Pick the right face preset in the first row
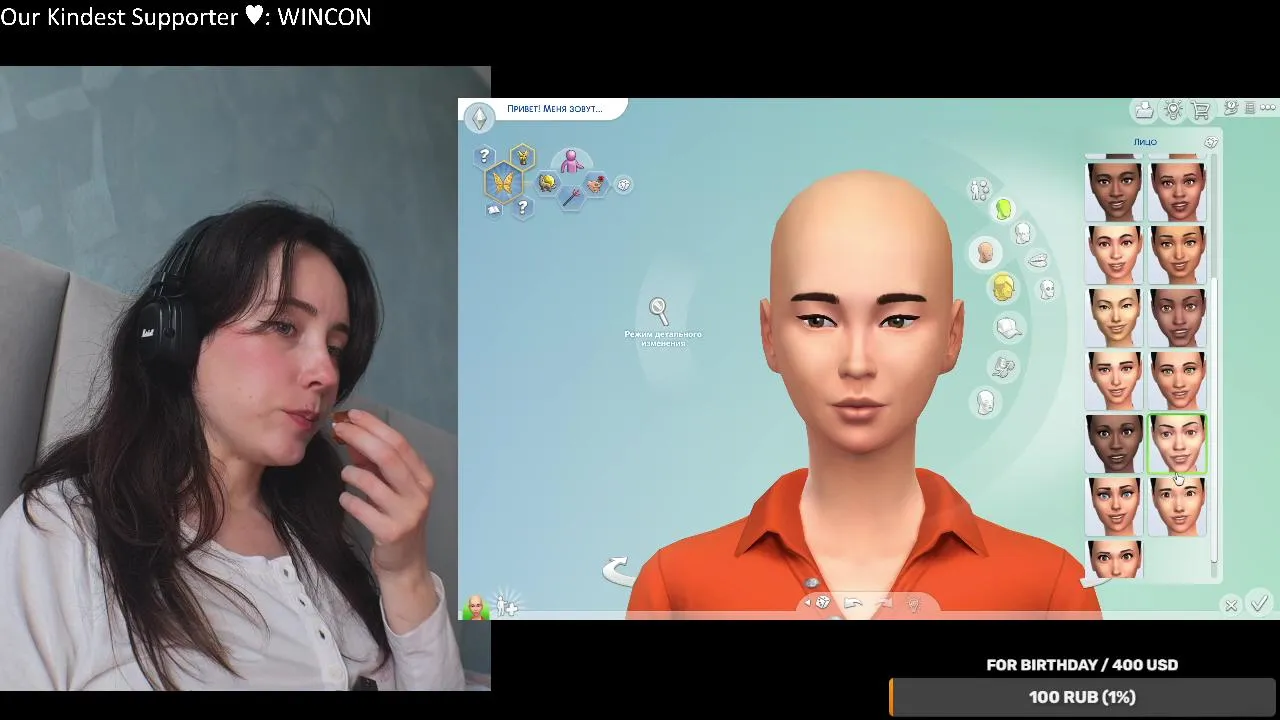 point(1178,191)
